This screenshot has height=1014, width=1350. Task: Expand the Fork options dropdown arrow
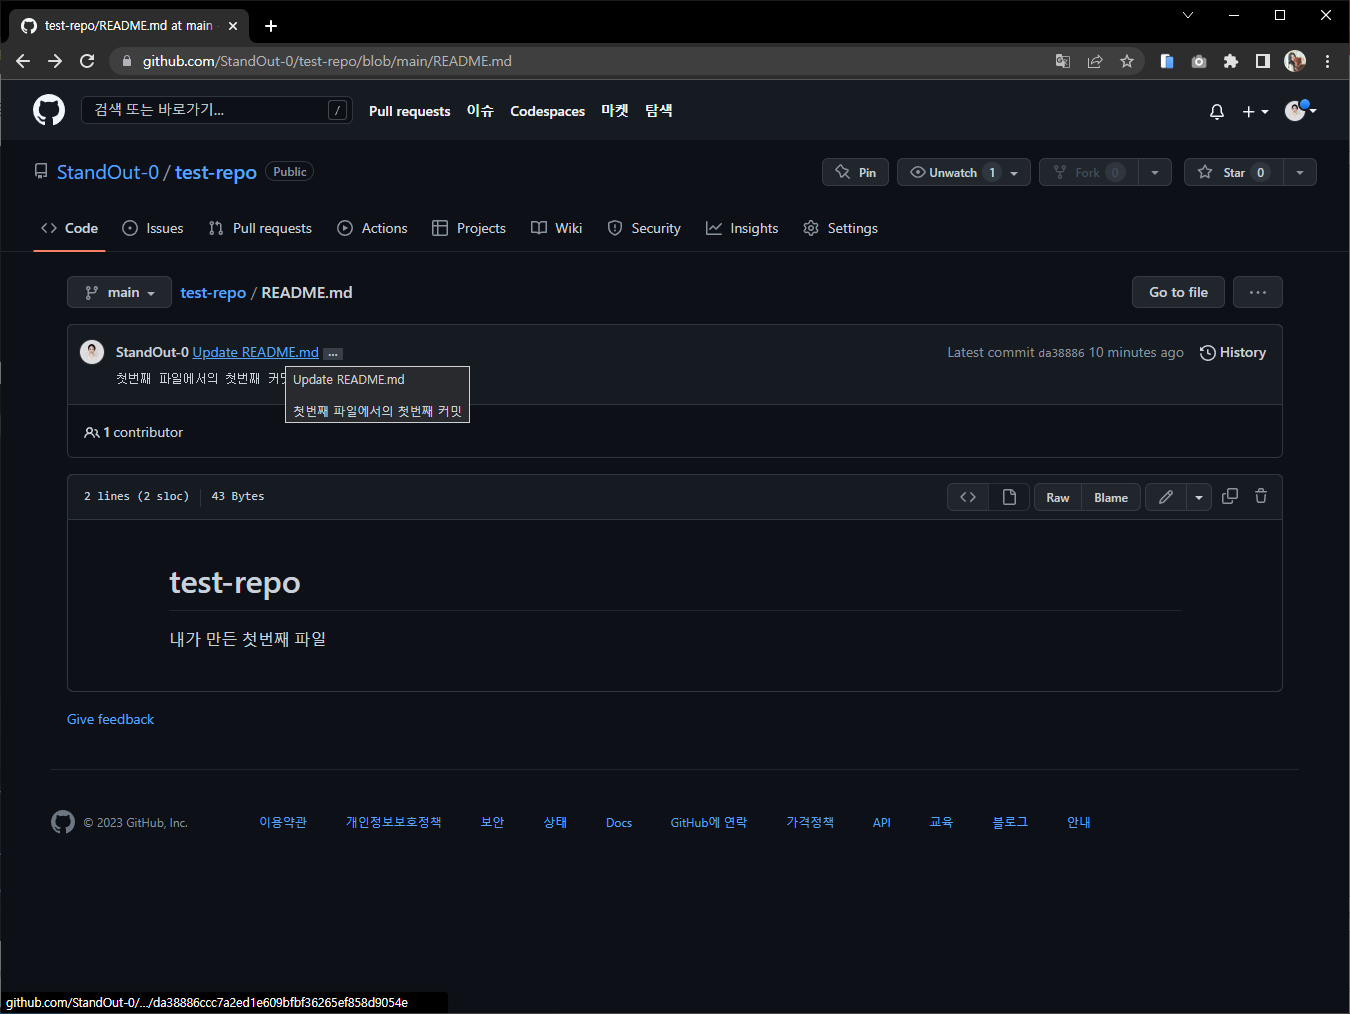click(1155, 172)
